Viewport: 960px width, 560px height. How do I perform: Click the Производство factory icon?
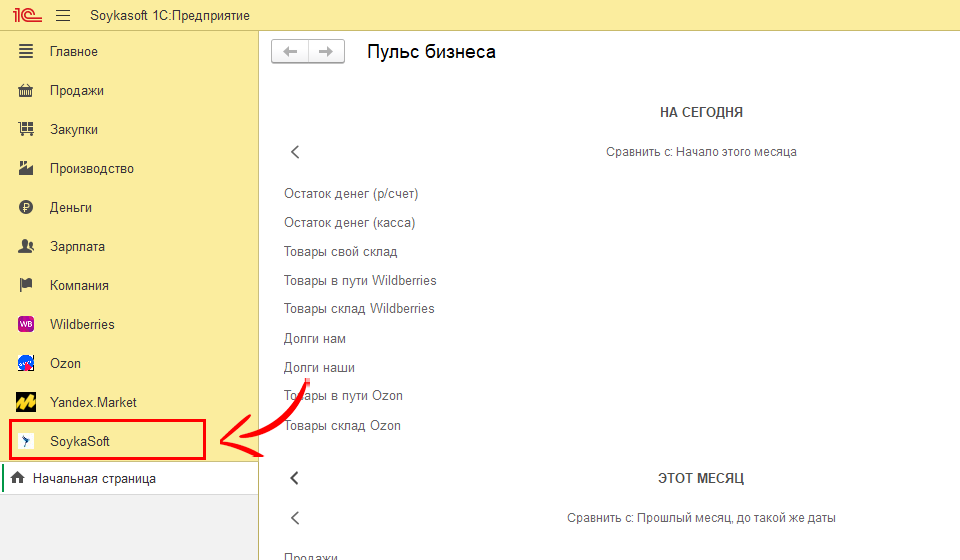tap(27, 168)
